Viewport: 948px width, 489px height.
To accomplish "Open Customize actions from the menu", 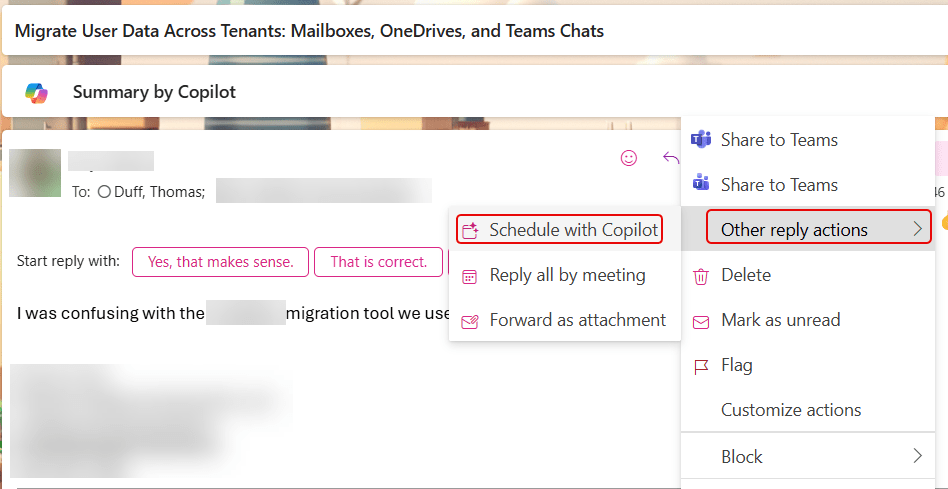I will pyautogui.click(x=791, y=410).
